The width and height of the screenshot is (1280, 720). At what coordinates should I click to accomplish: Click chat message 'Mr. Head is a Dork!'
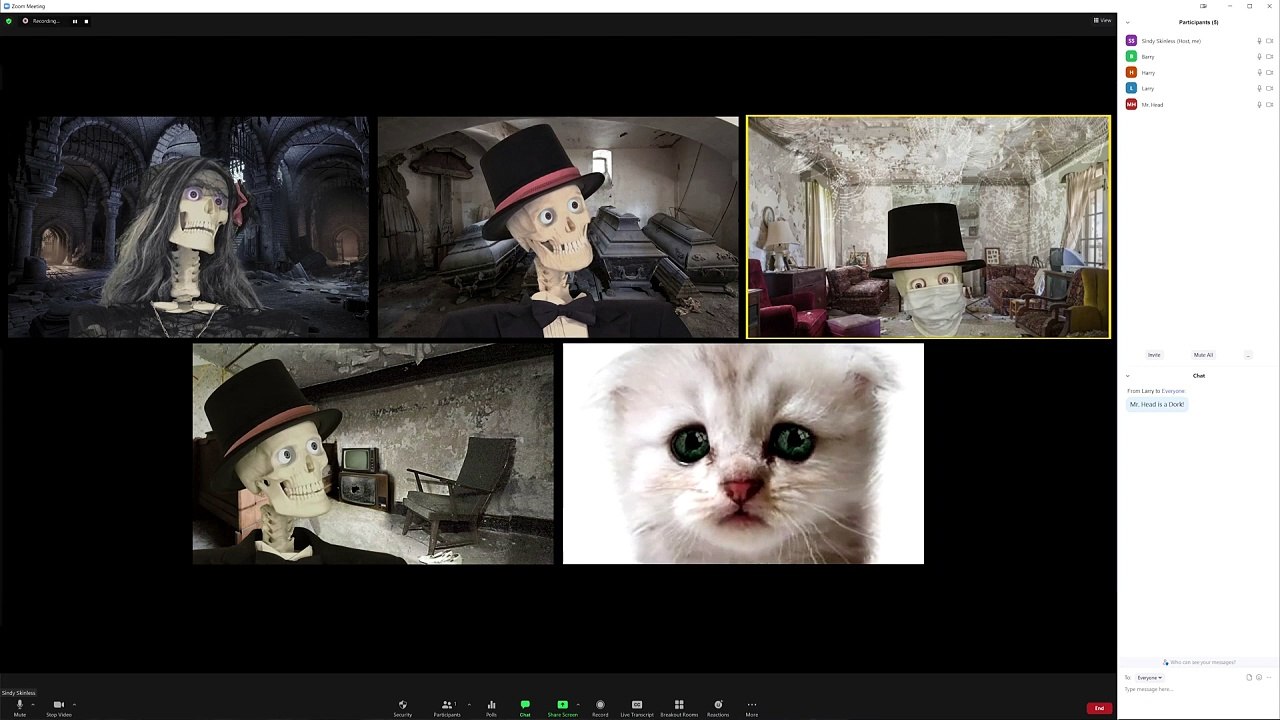pyautogui.click(x=1157, y=404)
